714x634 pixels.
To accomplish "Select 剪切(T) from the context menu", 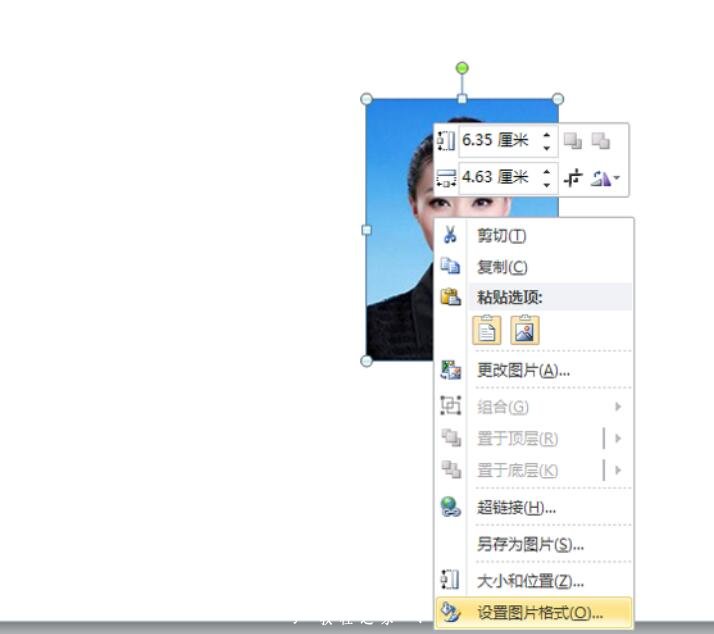I will 501,236.
